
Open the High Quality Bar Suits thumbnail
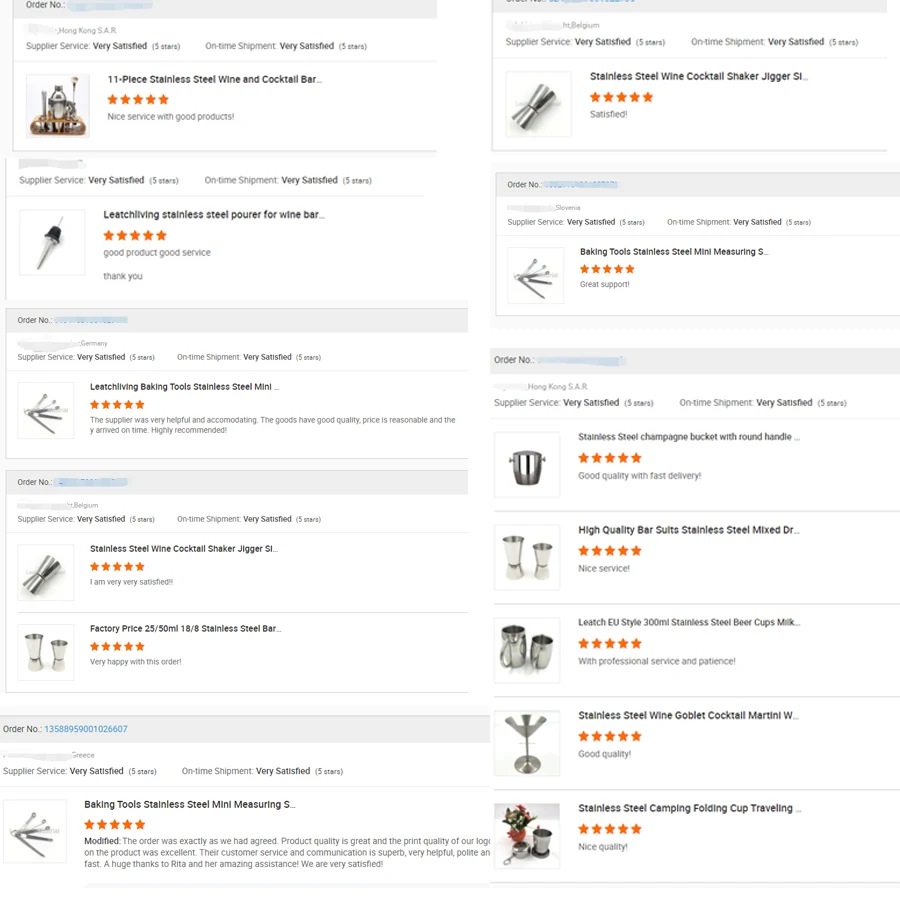pyautogui.click(x=527, y=557)
